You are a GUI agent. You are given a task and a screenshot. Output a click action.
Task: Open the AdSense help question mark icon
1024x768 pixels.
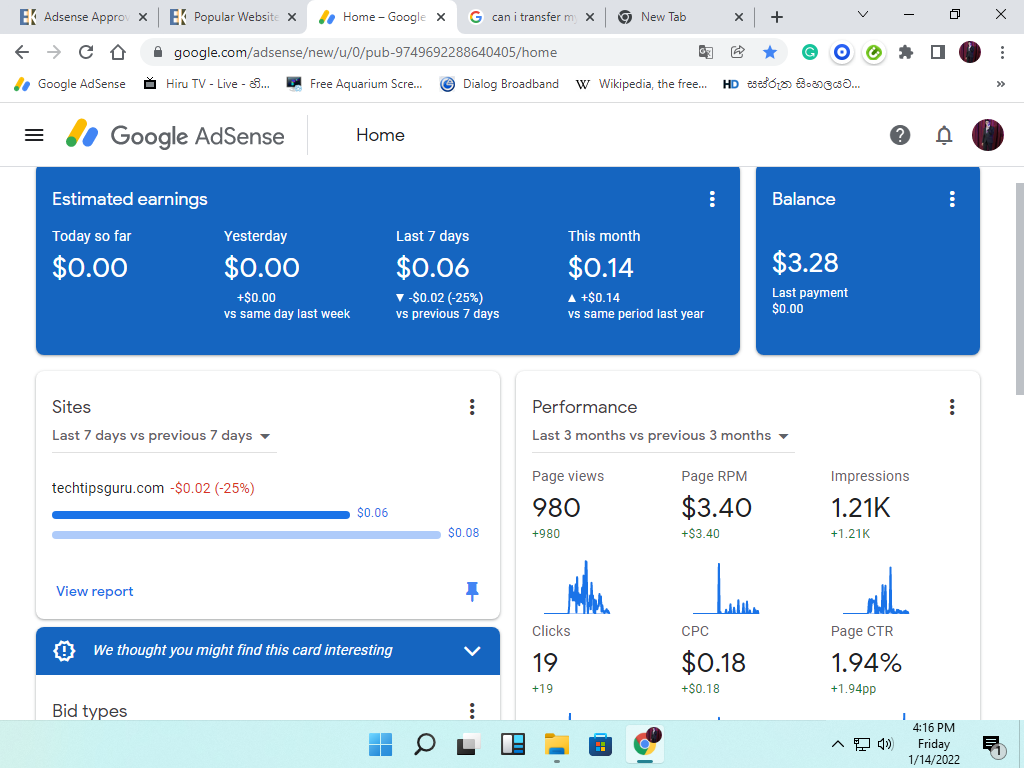coord(900,135)
